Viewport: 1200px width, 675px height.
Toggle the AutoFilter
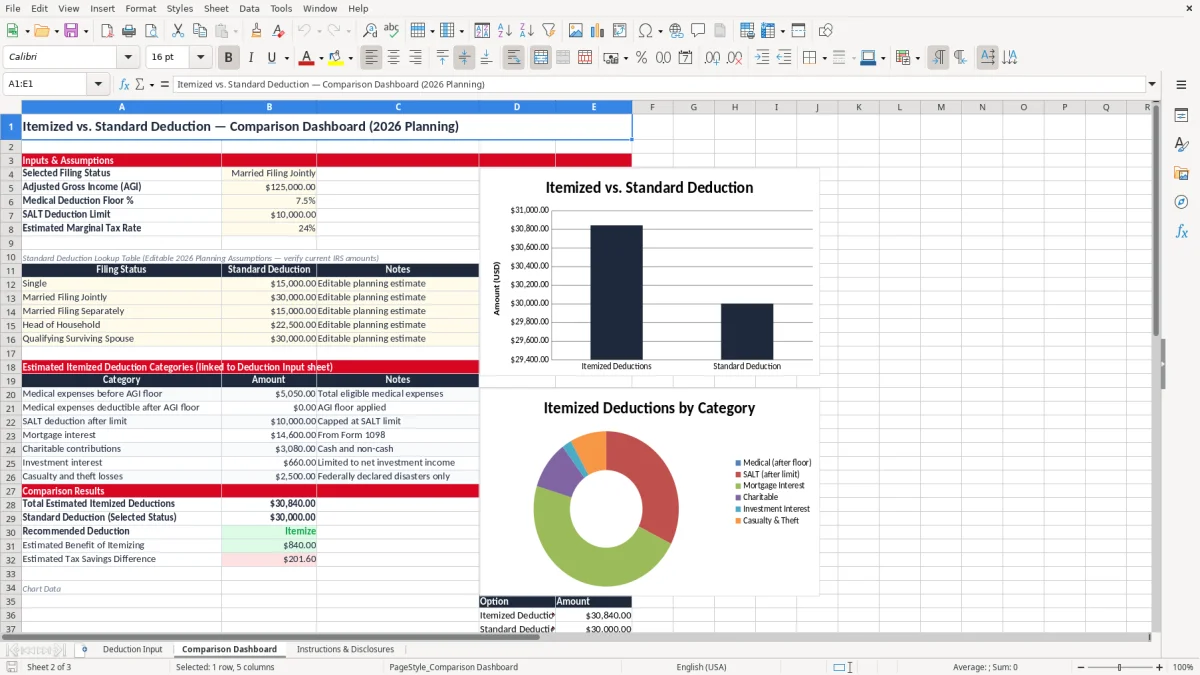tap(549, 31)
